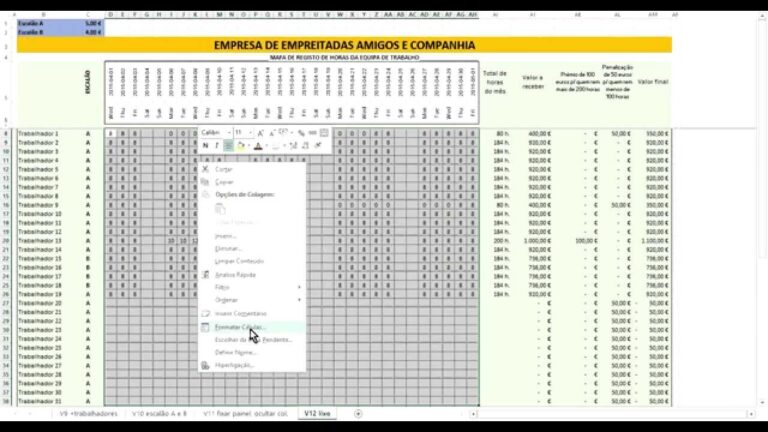
Task: Click the vertical scrollbar down arrow
Action: [763, 403]
